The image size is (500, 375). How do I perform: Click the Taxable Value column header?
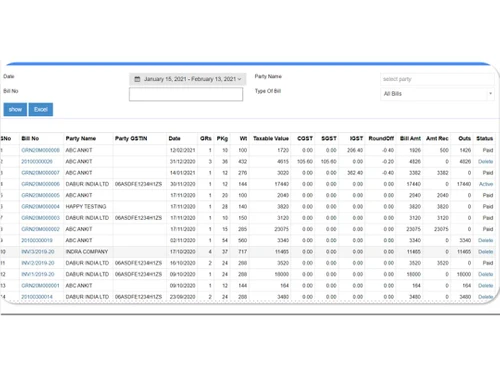click(271, 138)
